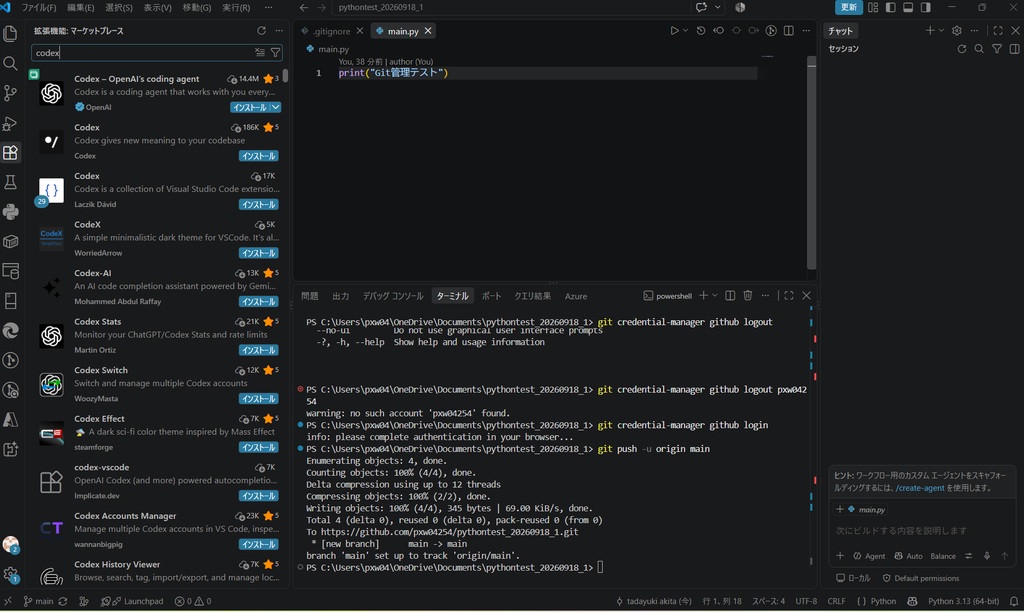This screenshot has width=1024, height=612.
Task: Focus the chat message input box
Action: [922, 530]
